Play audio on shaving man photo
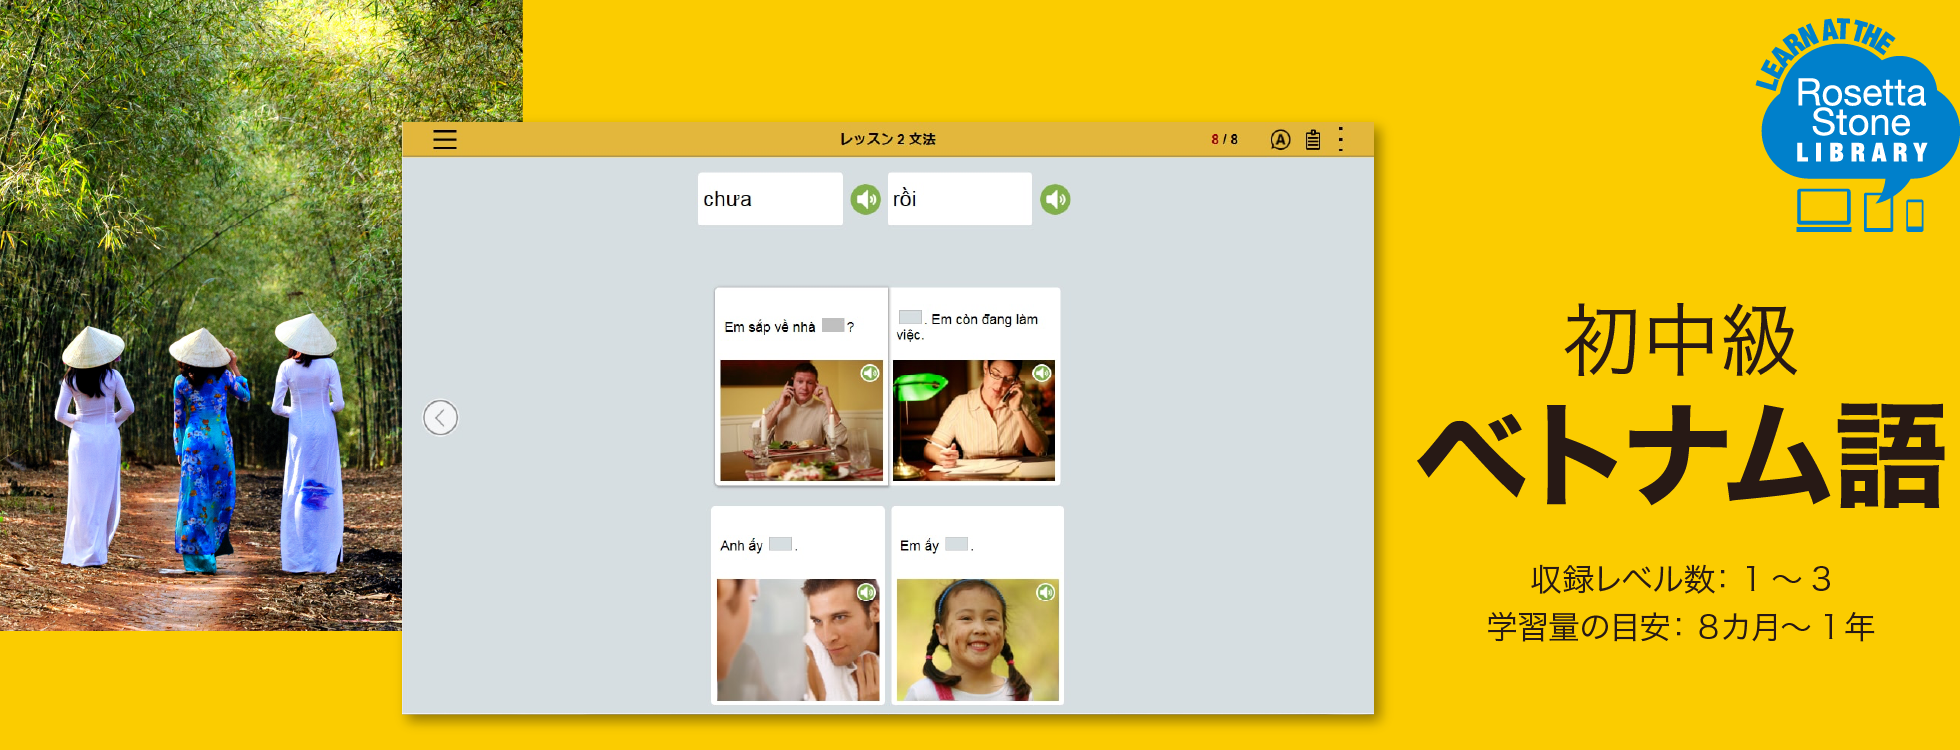The image size is (1960, 750). pyautogui.click(x=866, y=592)
